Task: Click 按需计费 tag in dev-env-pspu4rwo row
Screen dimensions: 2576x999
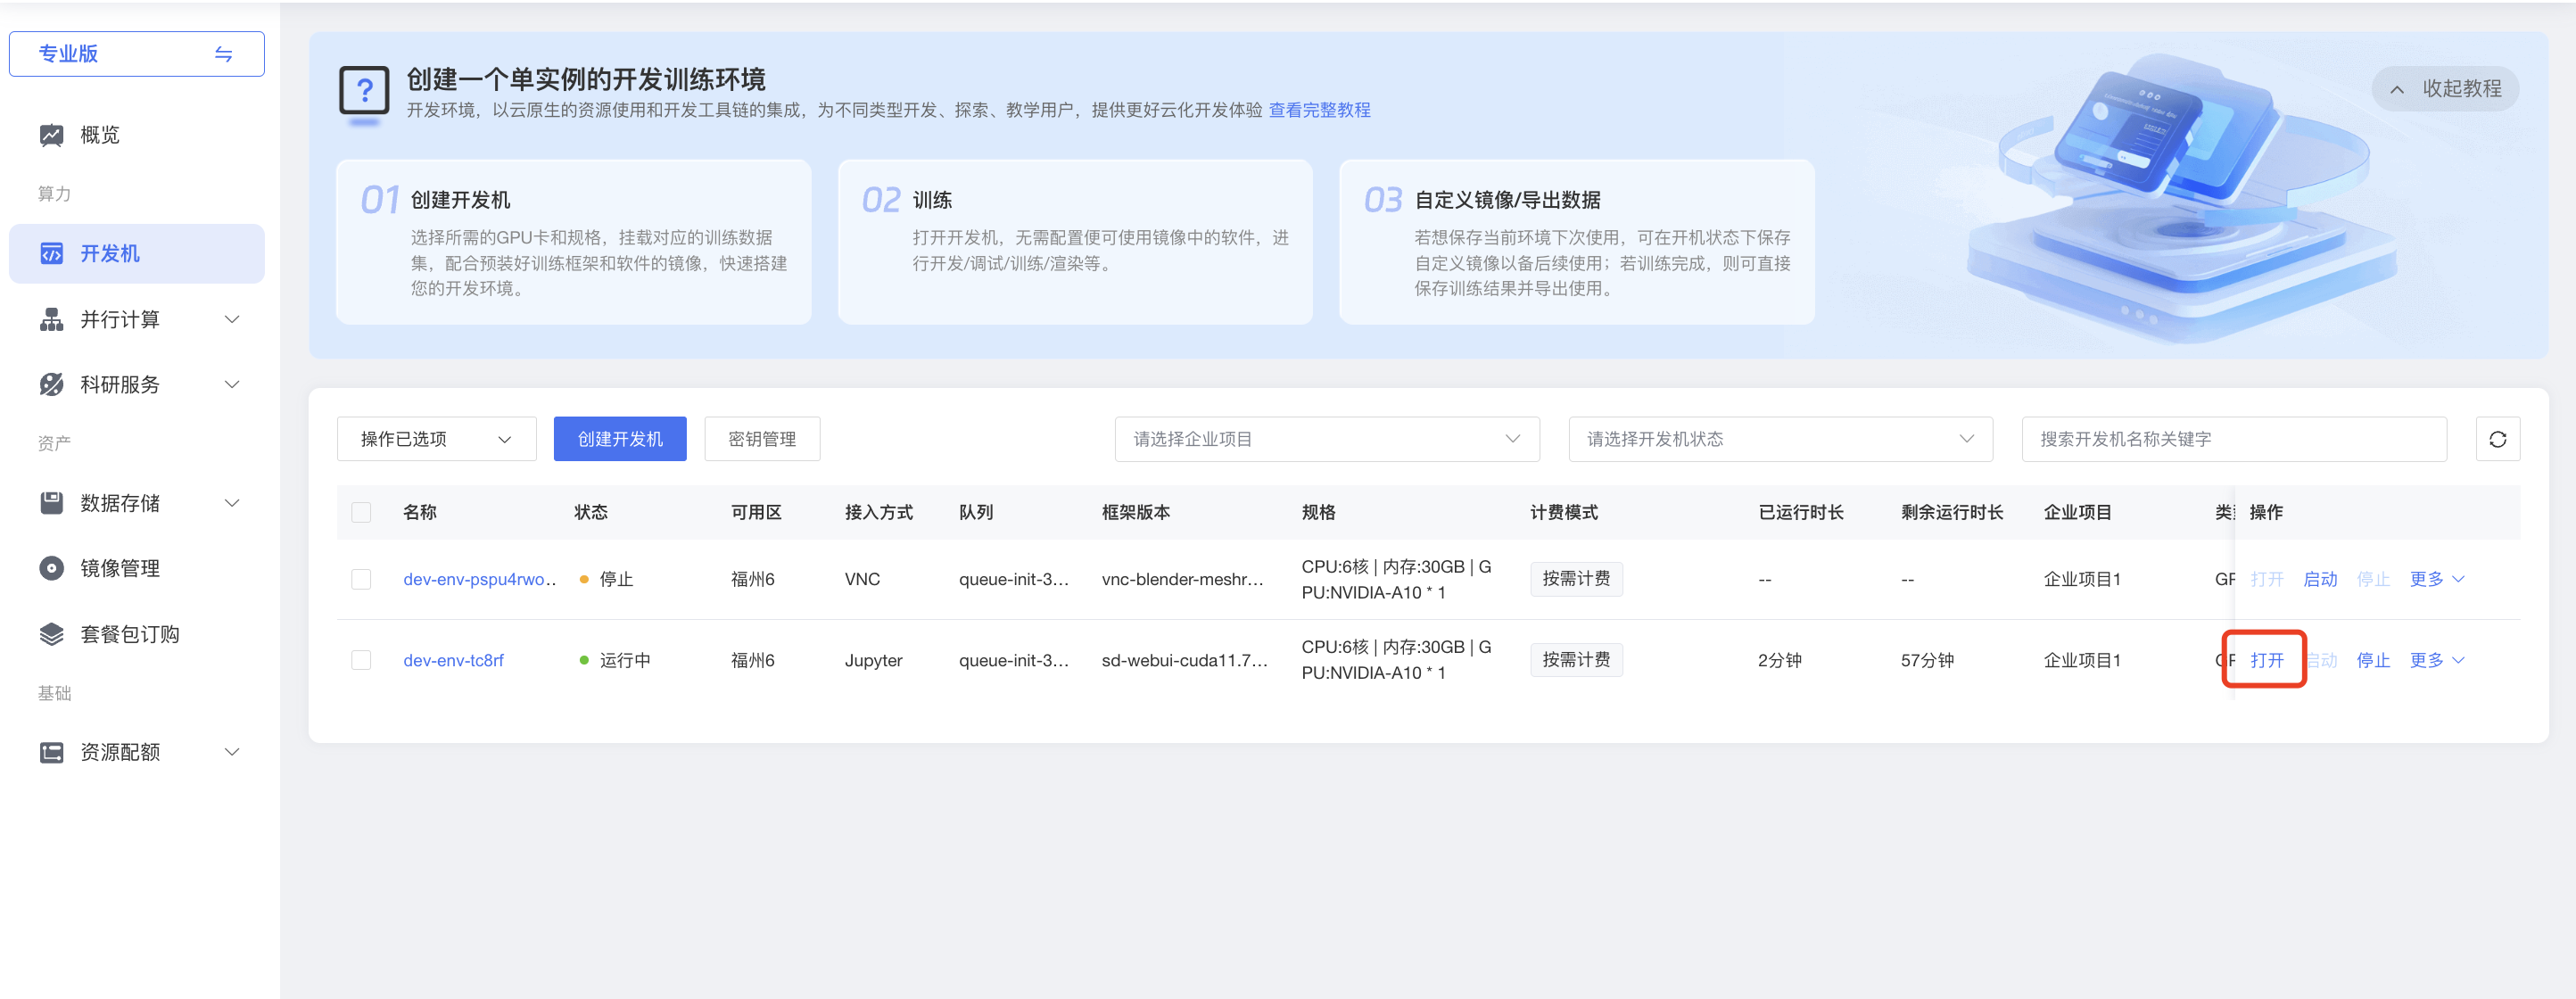Action: [x=1576, y=579]
